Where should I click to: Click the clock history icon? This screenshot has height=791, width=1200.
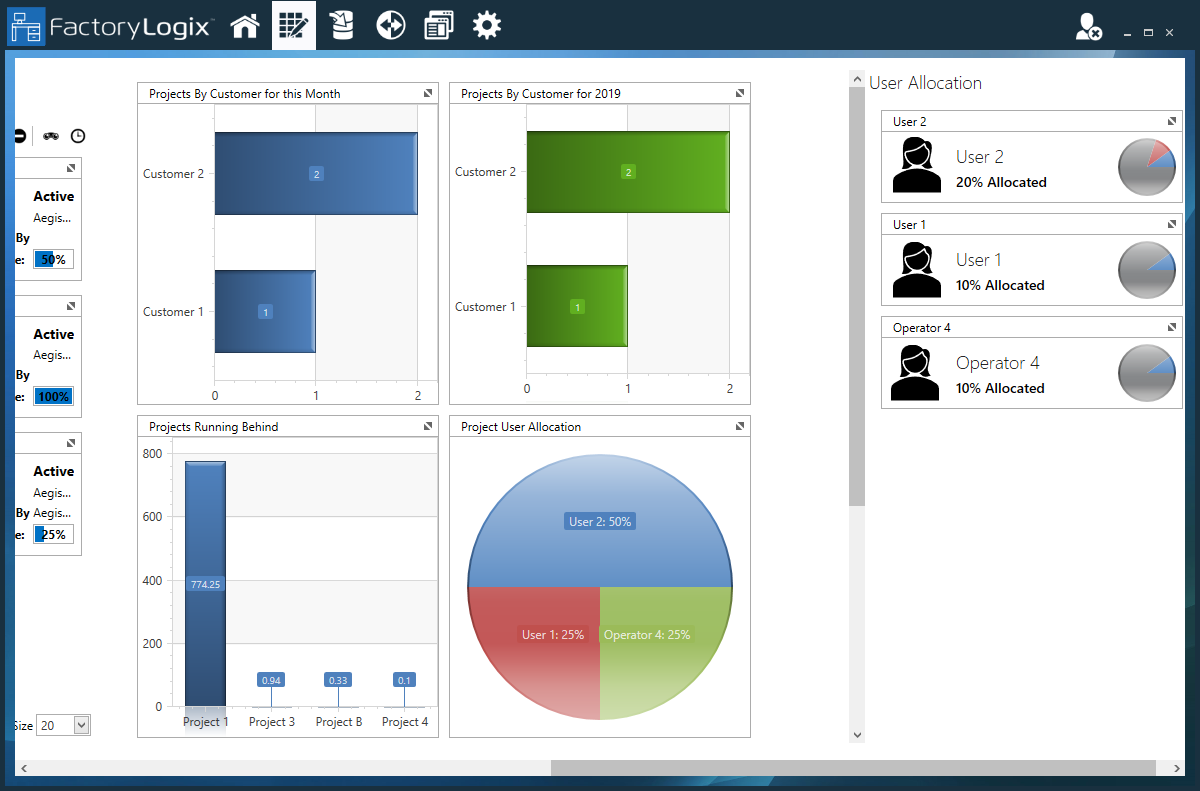[77, 135]
